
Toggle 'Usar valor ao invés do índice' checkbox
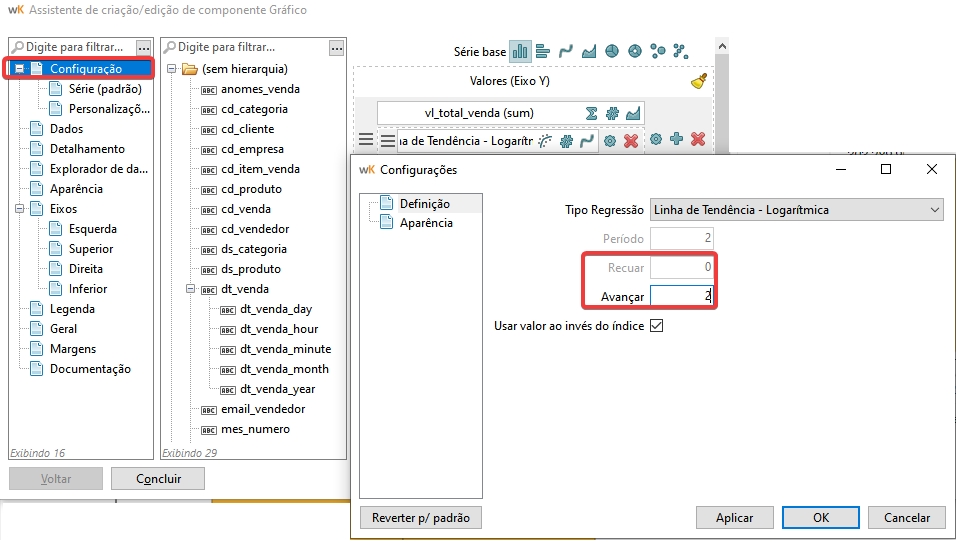[x=657, y=326]
